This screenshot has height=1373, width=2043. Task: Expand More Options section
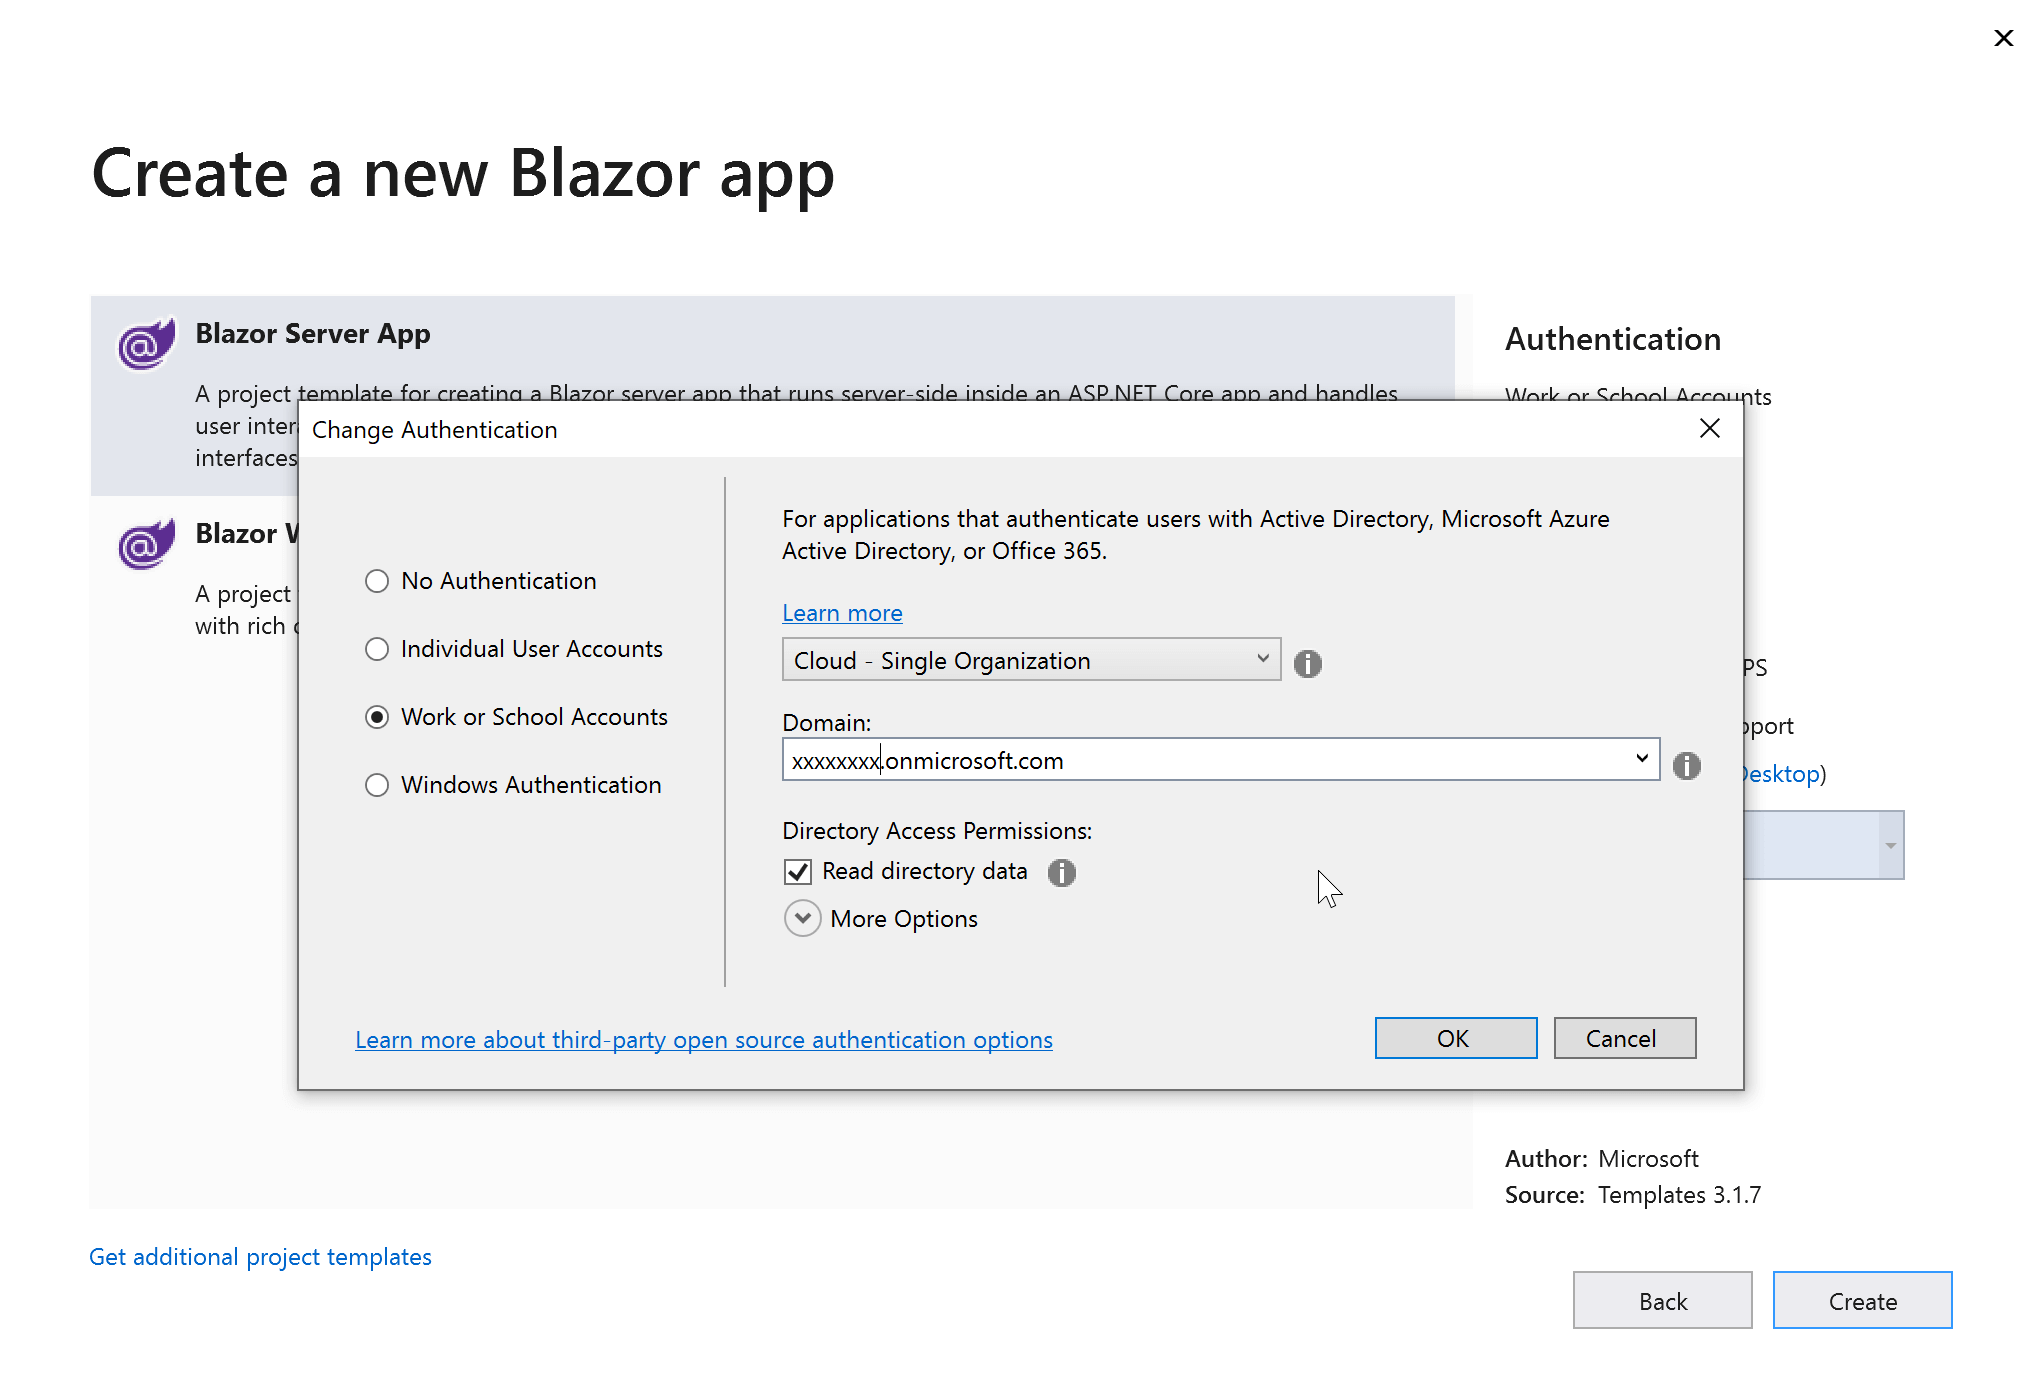pyautogui.click(x=802, y=918)
